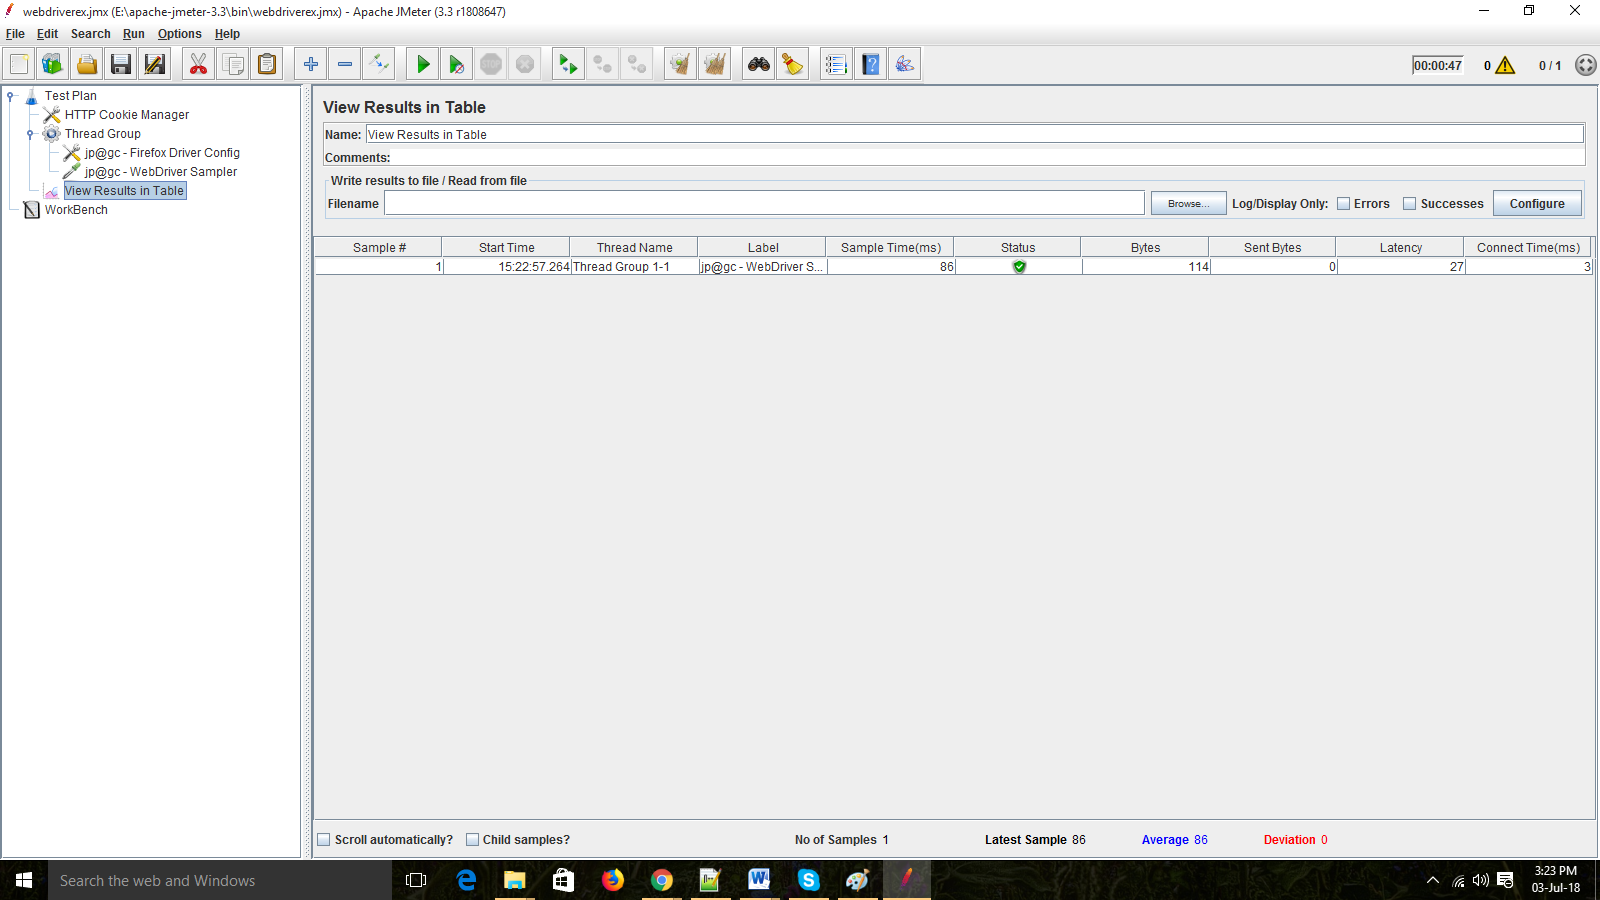Click the yellow warning triangle indicator
The image size is (1600, 900).
(1505, 65)
